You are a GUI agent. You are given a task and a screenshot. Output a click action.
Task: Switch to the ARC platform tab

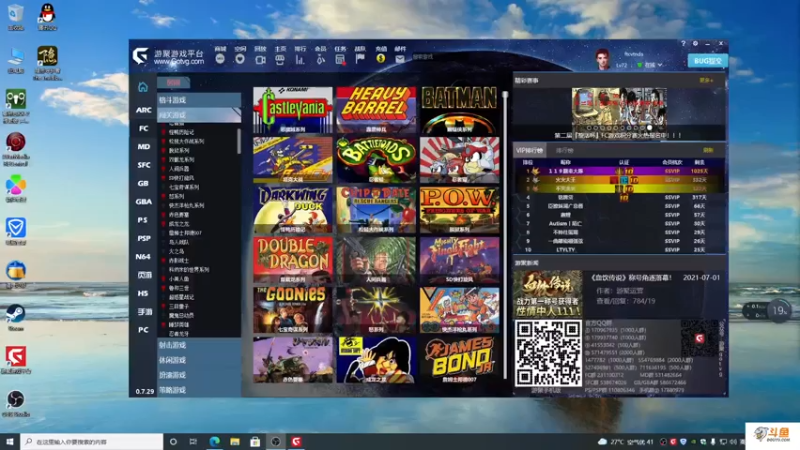coord(143,110)
